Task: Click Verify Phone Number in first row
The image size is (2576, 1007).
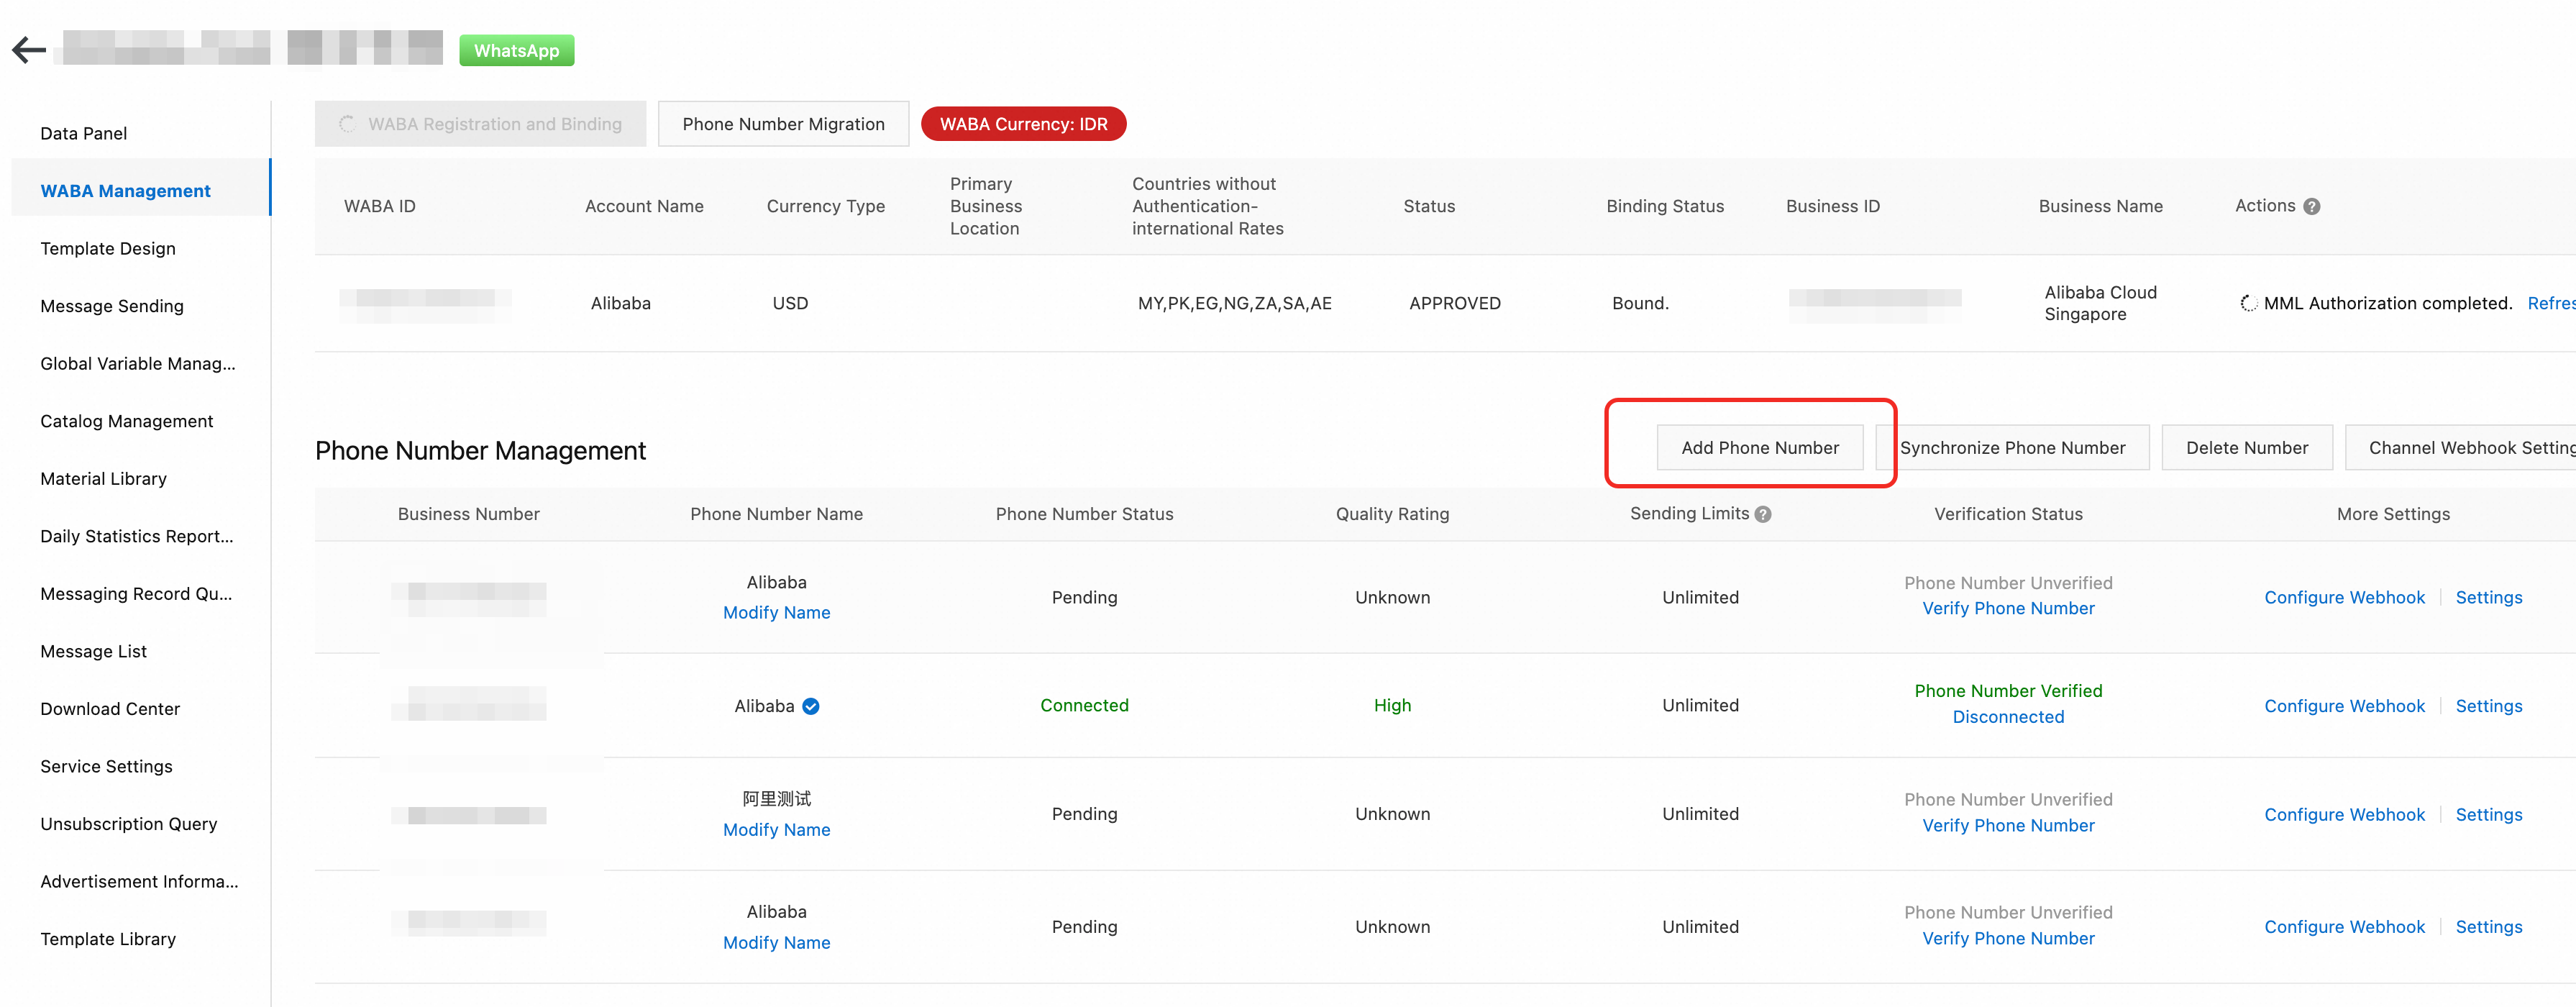Action: tap(2007, 608)
